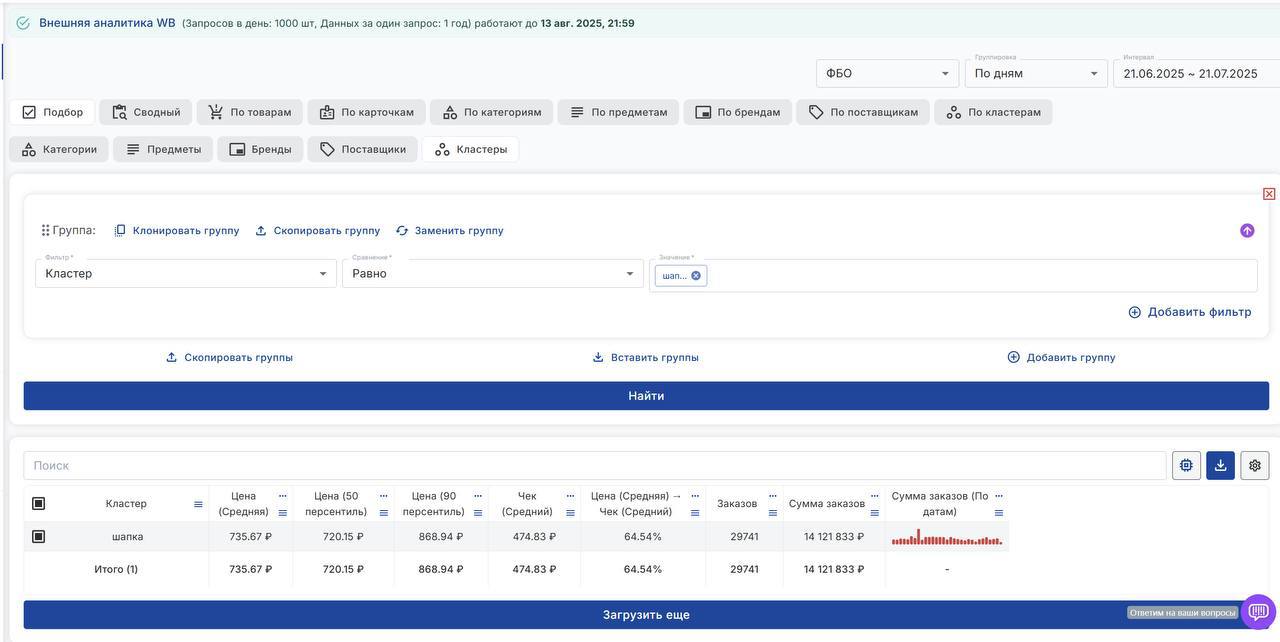This screenshot has width=1280, height=642.
Task: Open the Заказов column three-dots options
Action: point(772,496)
